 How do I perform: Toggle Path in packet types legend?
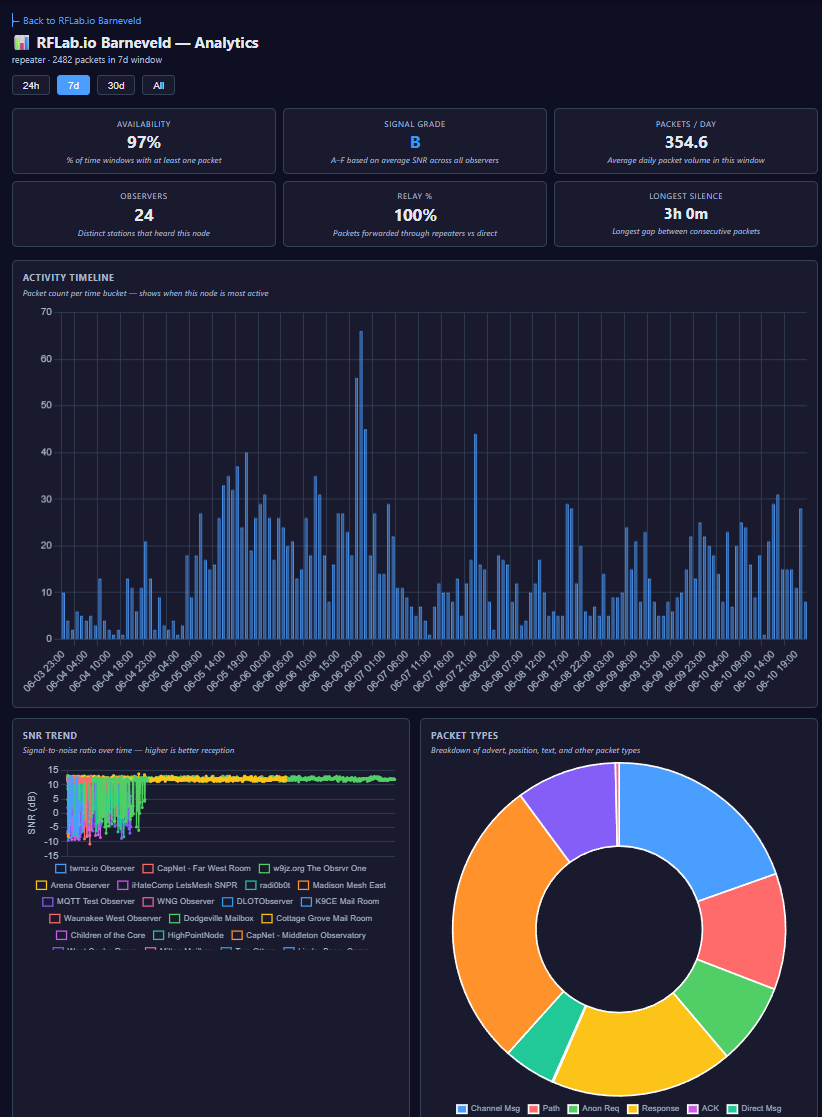point(543,1108)
